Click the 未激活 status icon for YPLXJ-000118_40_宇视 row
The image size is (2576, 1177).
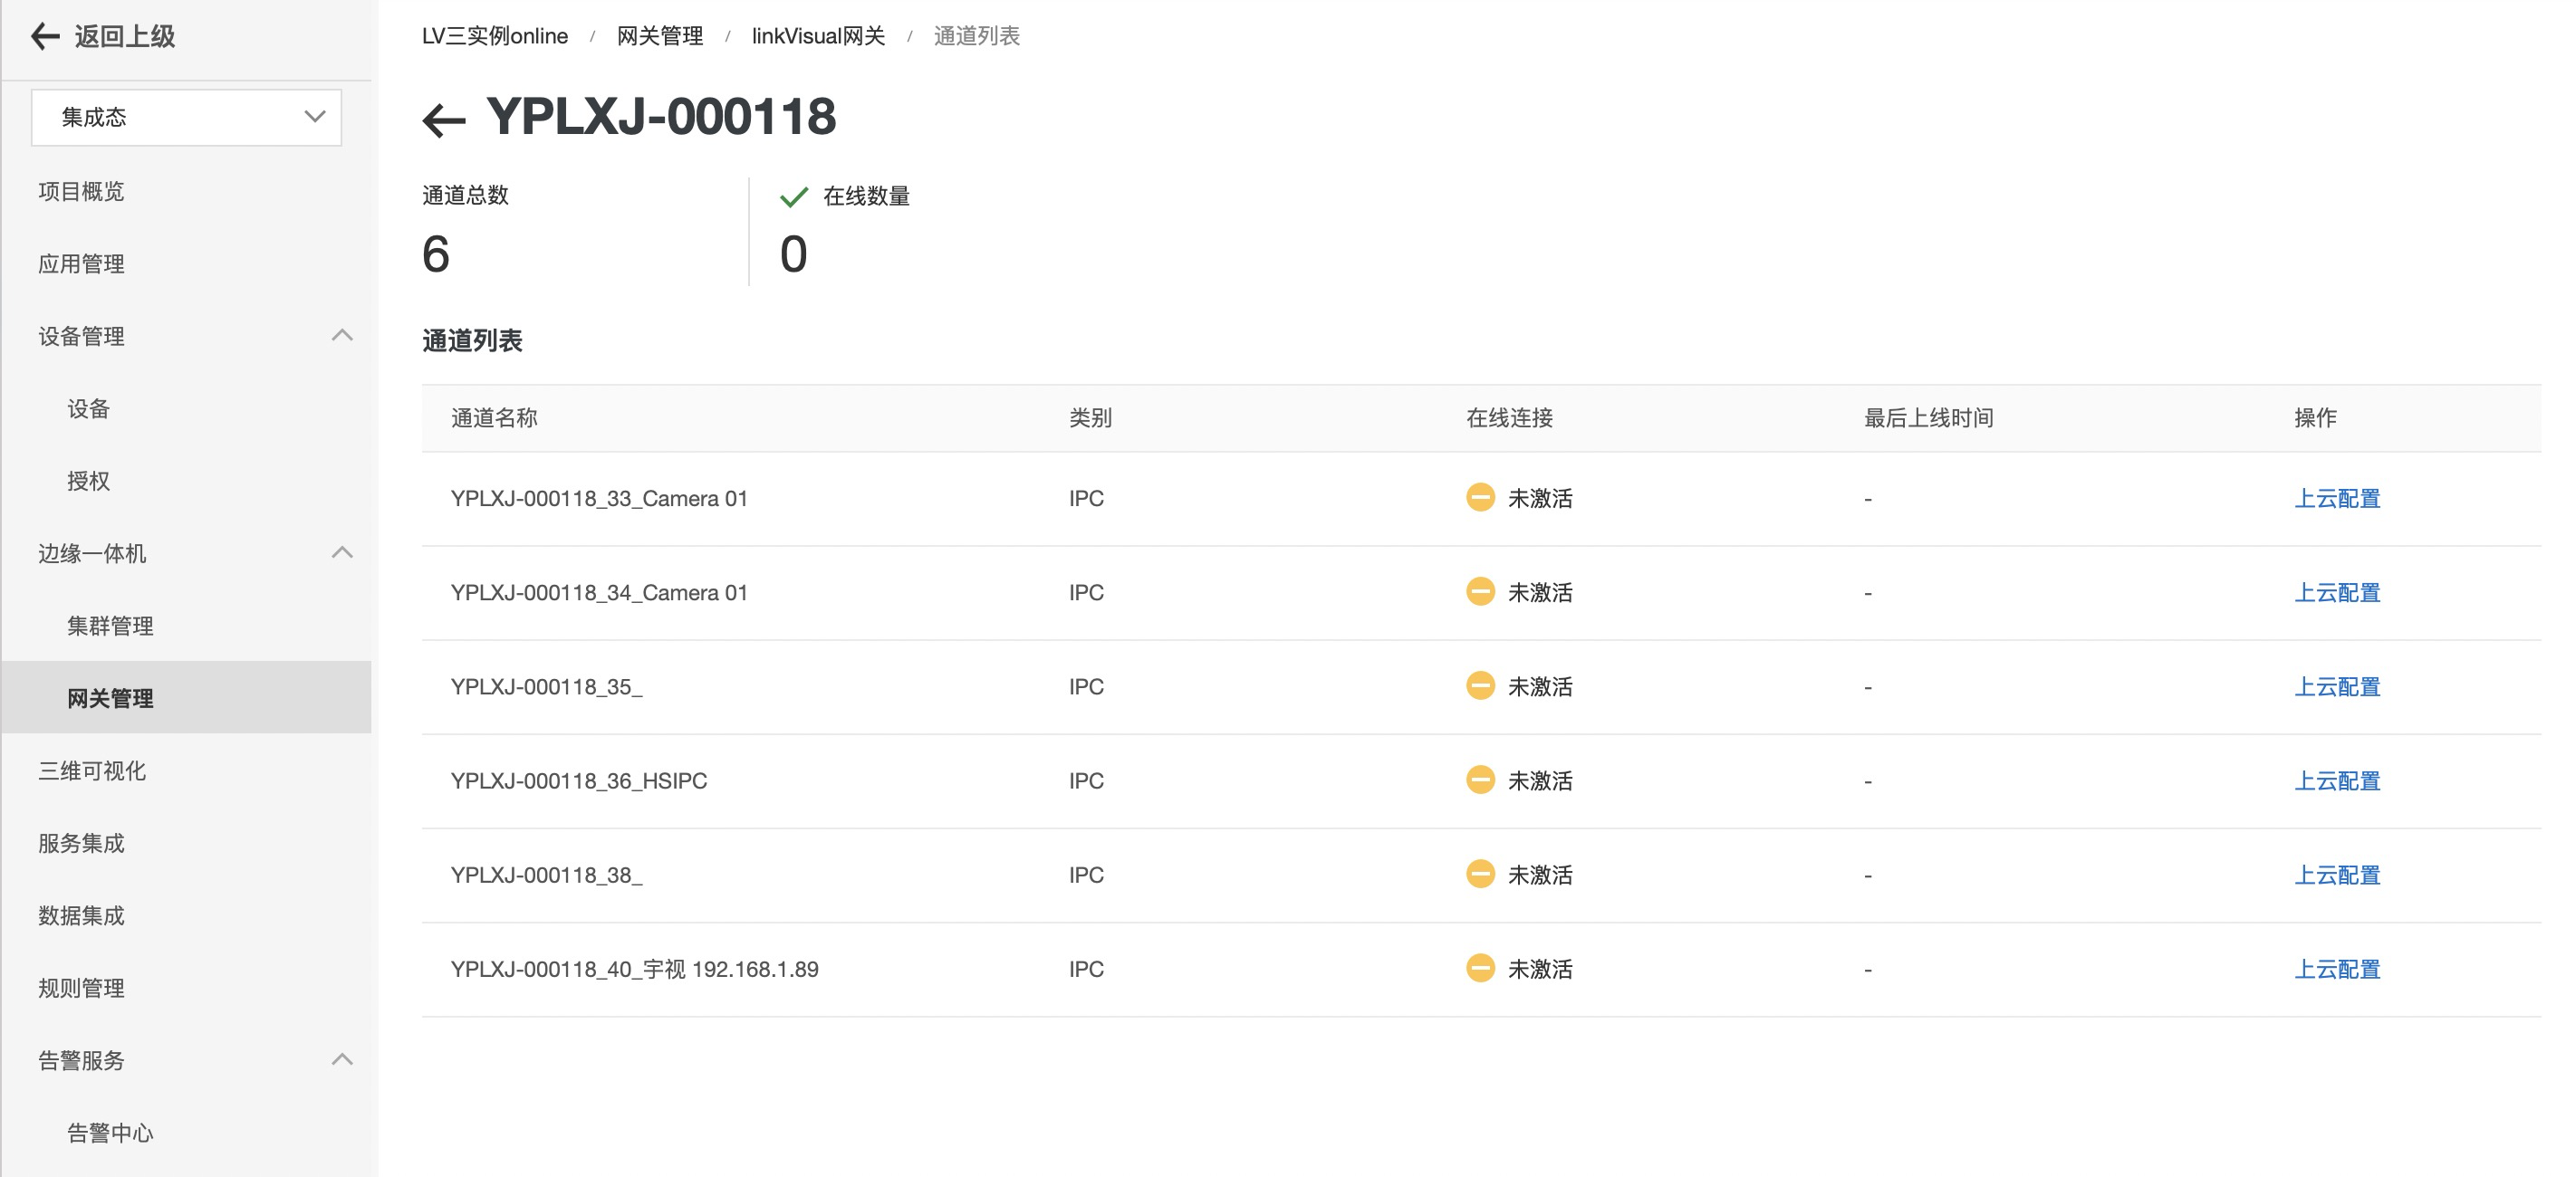1480,967
